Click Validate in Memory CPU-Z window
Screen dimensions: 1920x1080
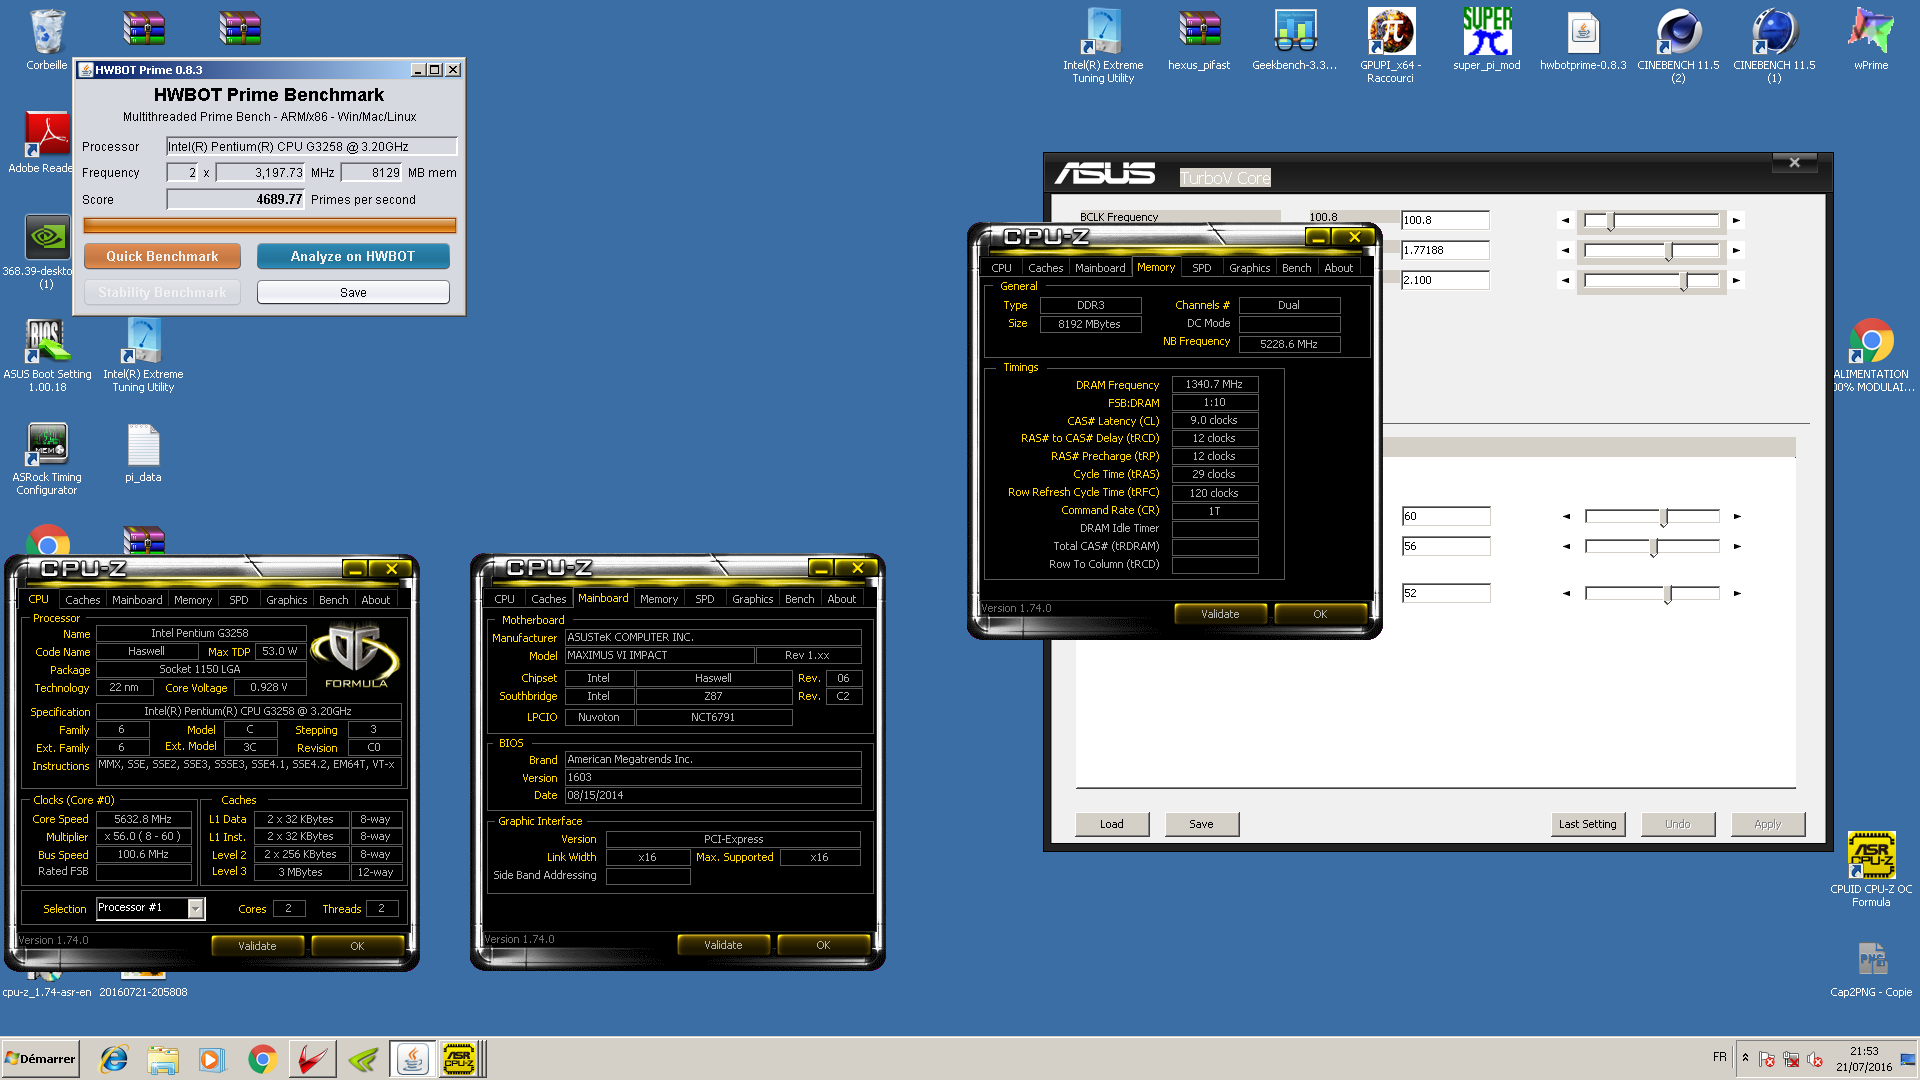pyautogui.click(x=1220, y=614)
